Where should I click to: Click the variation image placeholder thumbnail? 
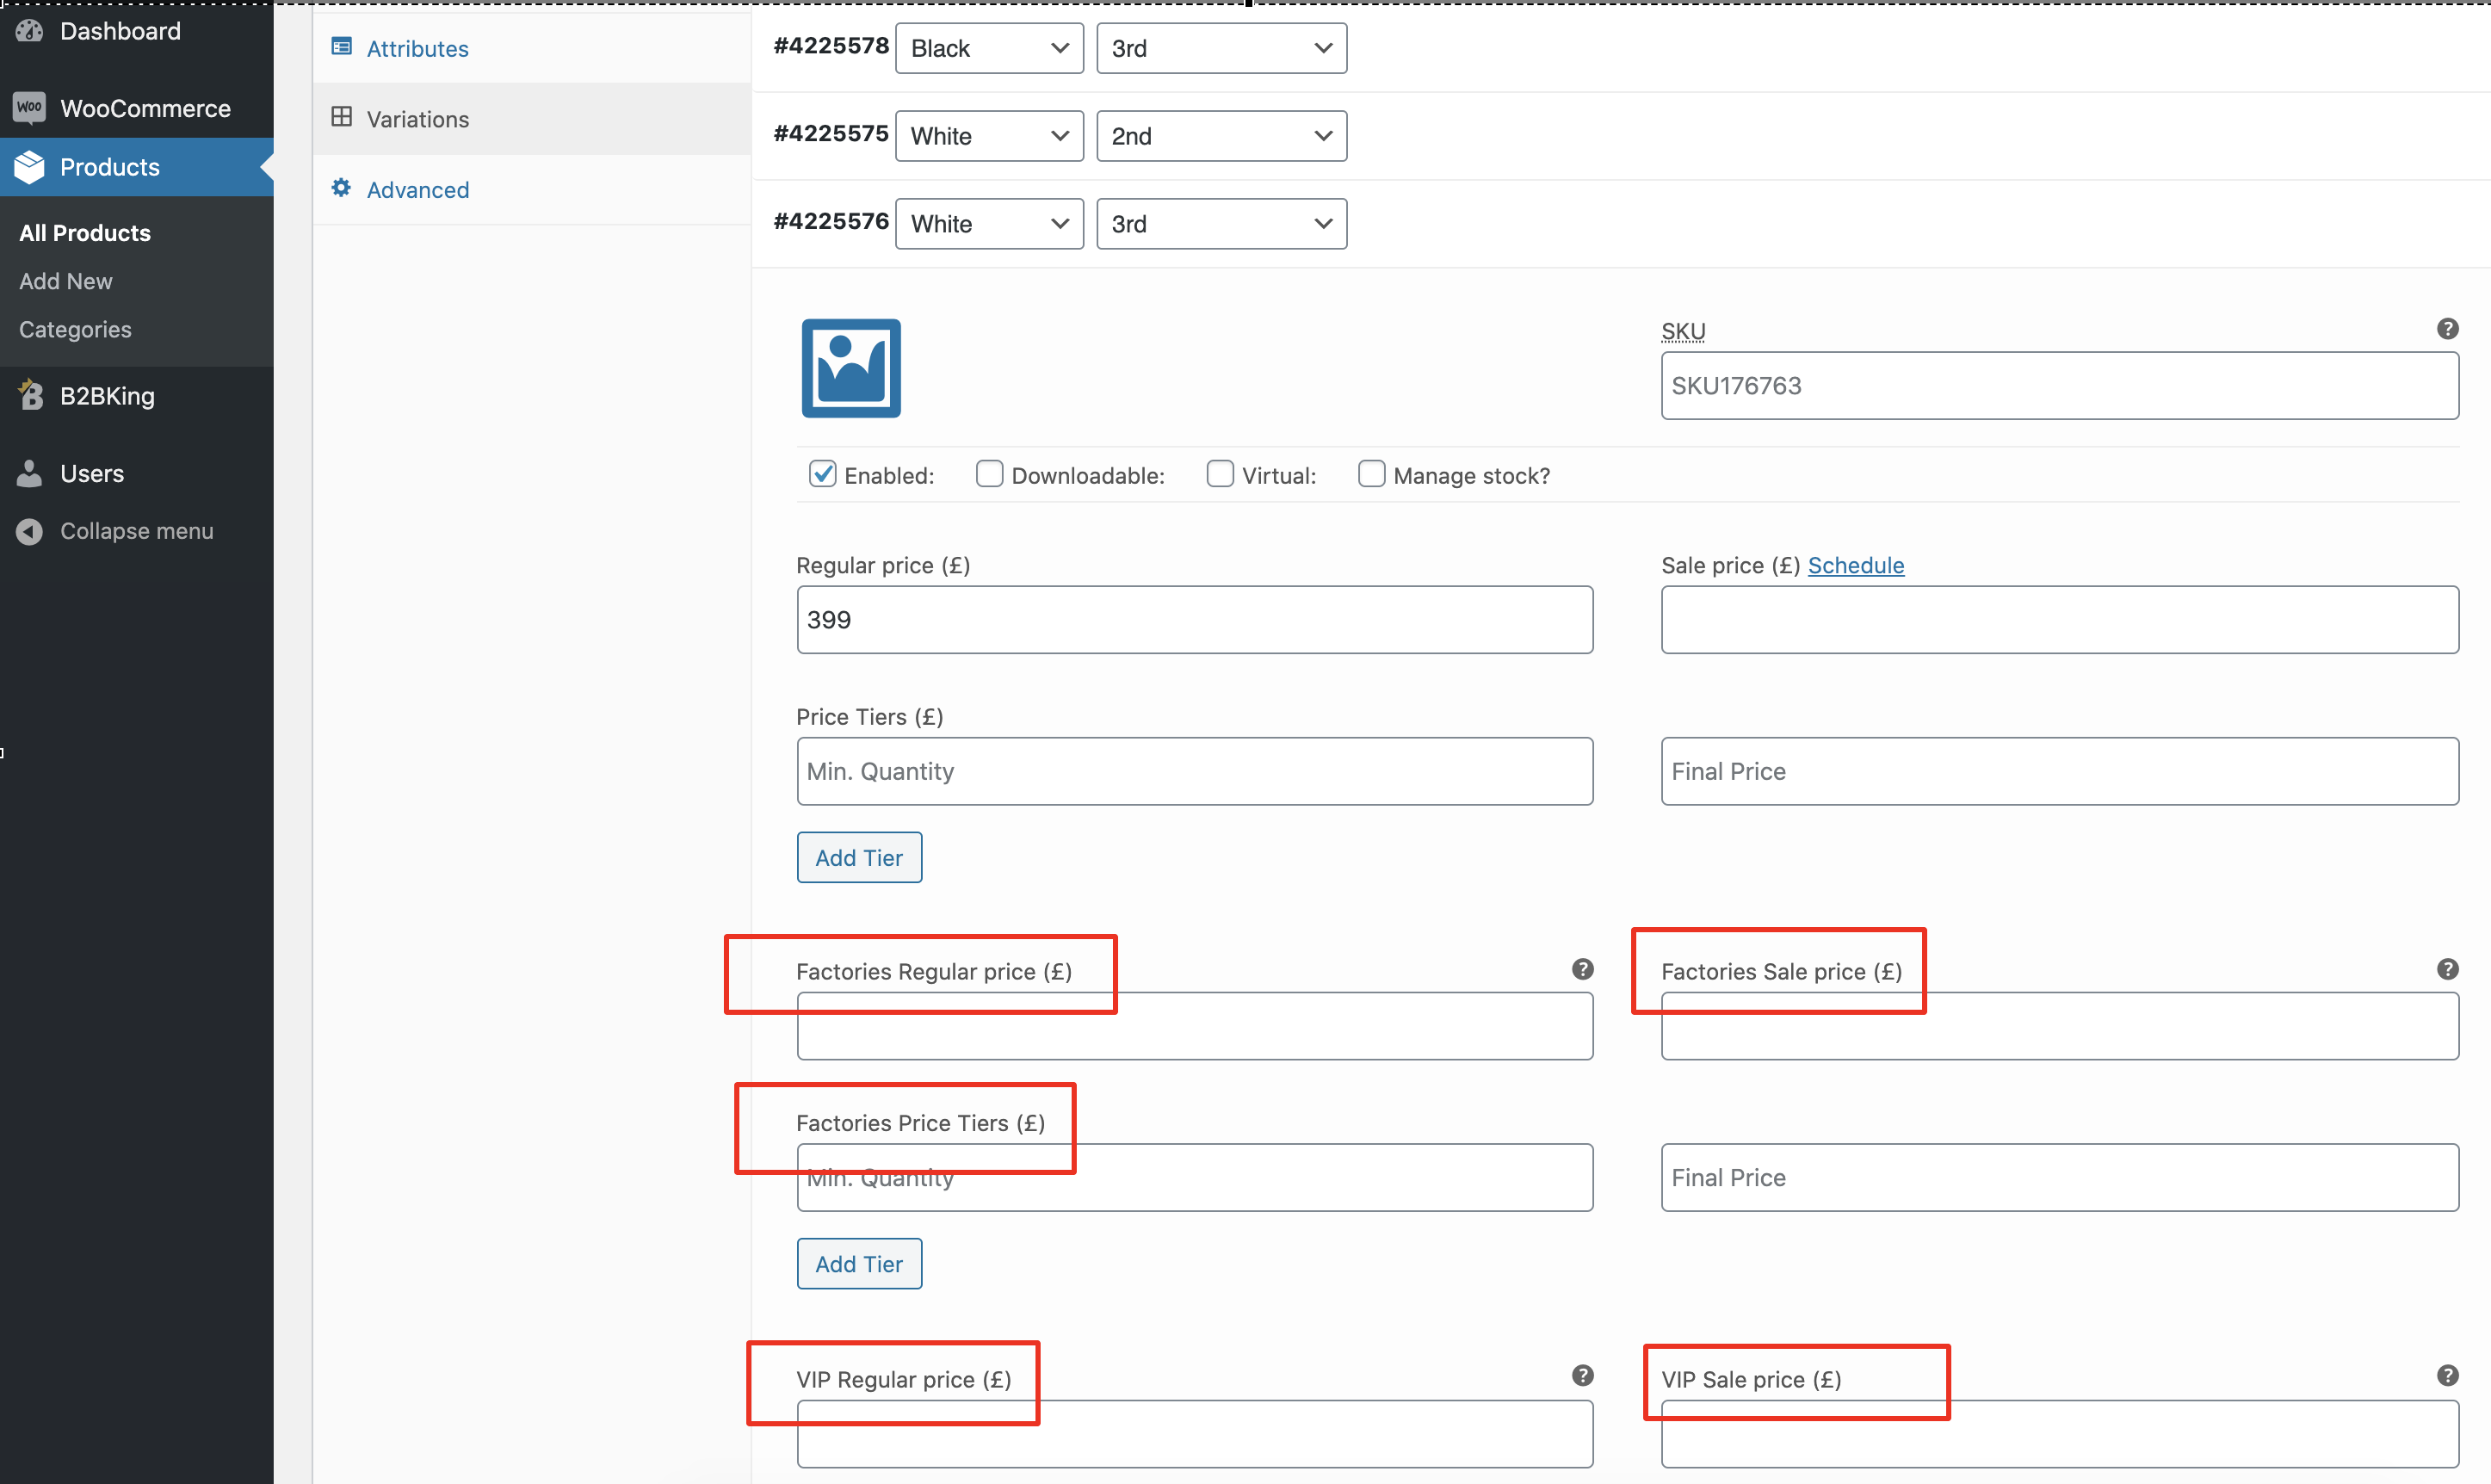(x=851, y=368)
